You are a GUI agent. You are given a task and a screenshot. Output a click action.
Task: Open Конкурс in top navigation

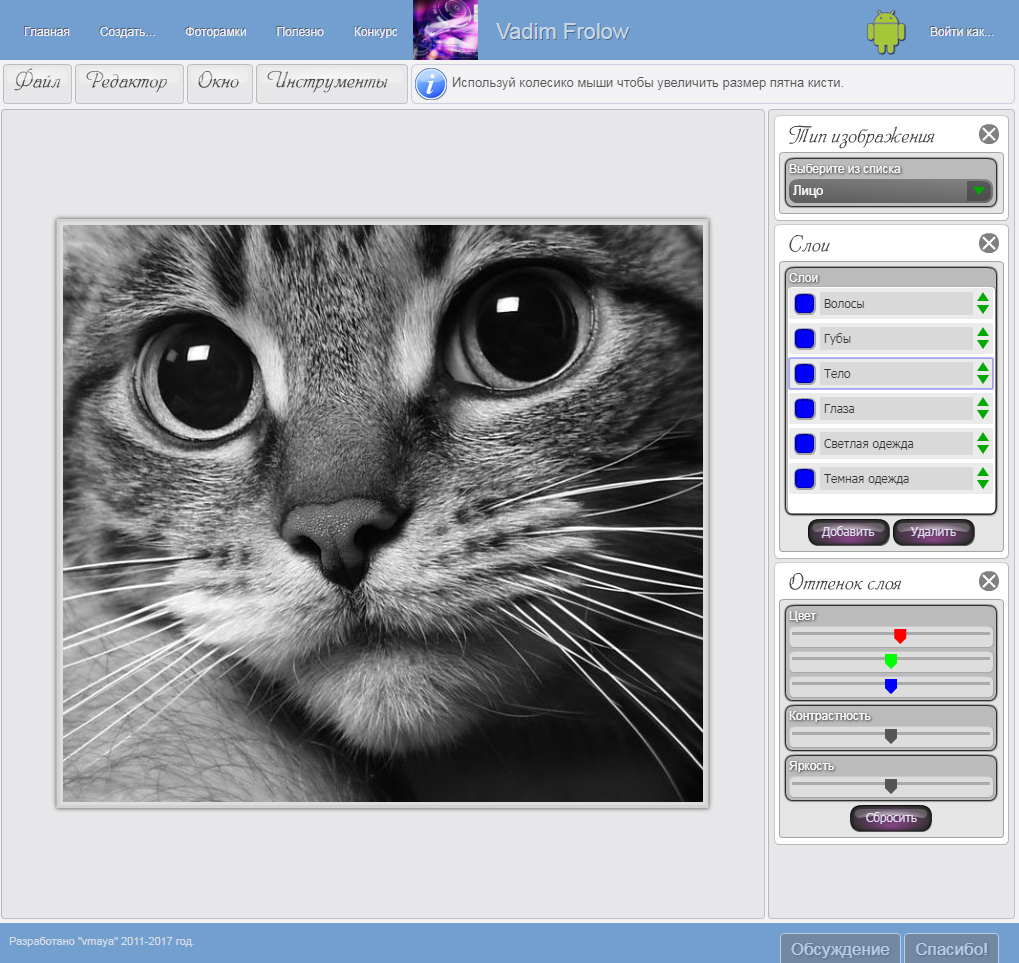375,32
